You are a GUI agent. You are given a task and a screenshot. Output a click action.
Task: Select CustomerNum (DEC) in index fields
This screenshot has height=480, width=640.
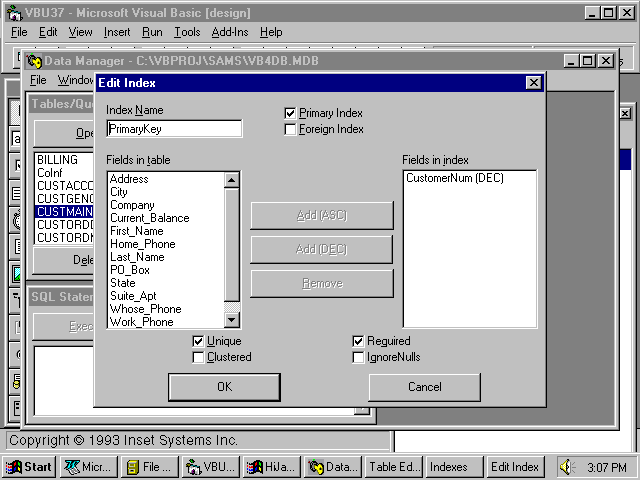pyautogui.click(x=454, y=179)
